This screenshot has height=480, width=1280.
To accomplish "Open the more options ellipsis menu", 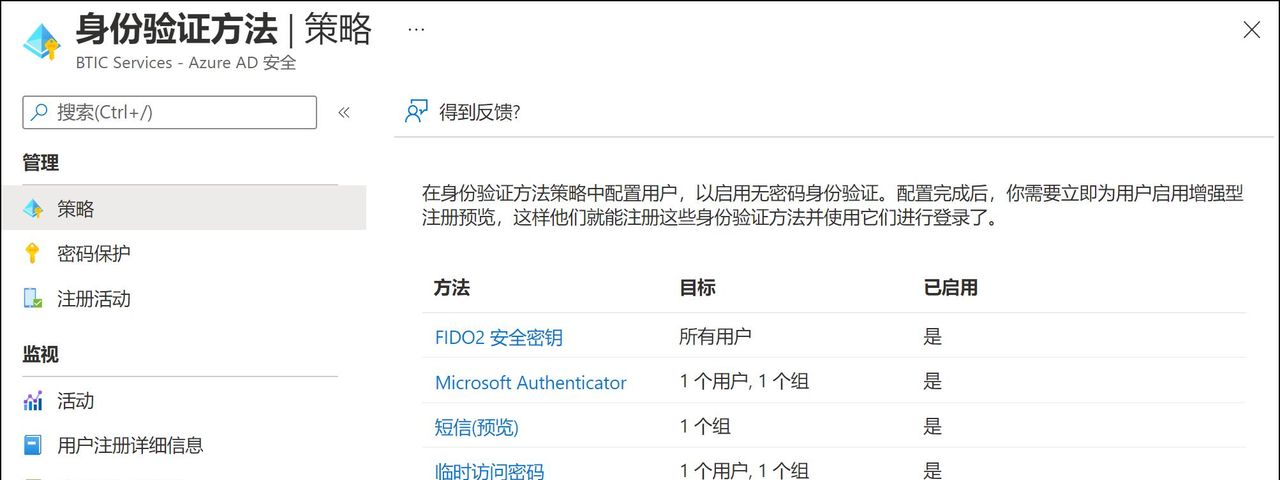I will tap(416, 29).
